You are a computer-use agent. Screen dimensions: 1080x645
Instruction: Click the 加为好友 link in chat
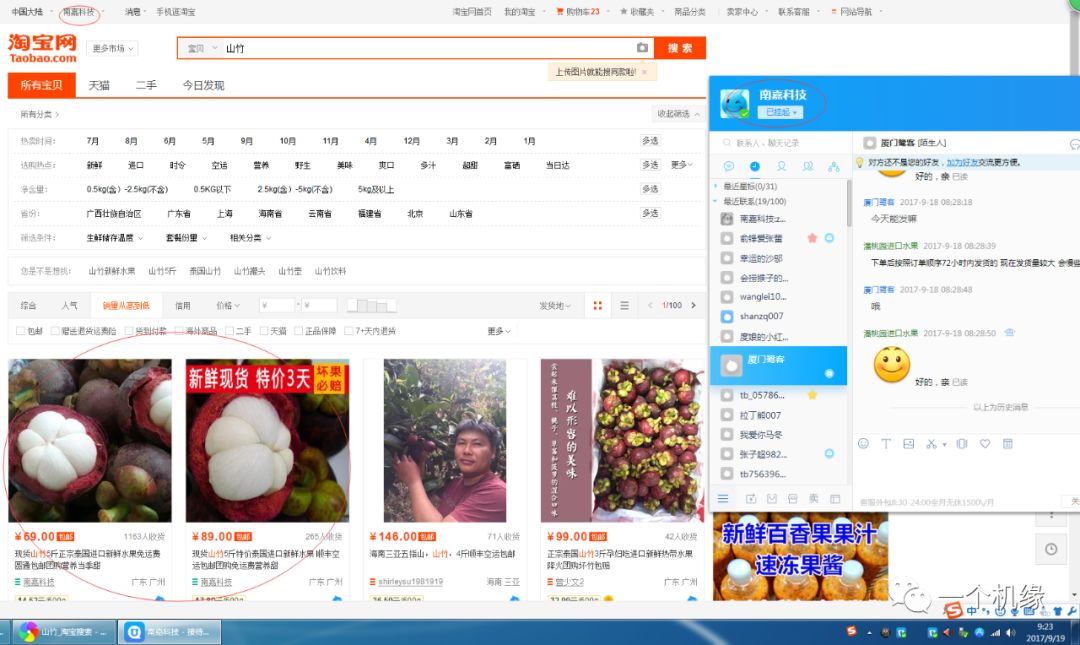pos(962,163)
